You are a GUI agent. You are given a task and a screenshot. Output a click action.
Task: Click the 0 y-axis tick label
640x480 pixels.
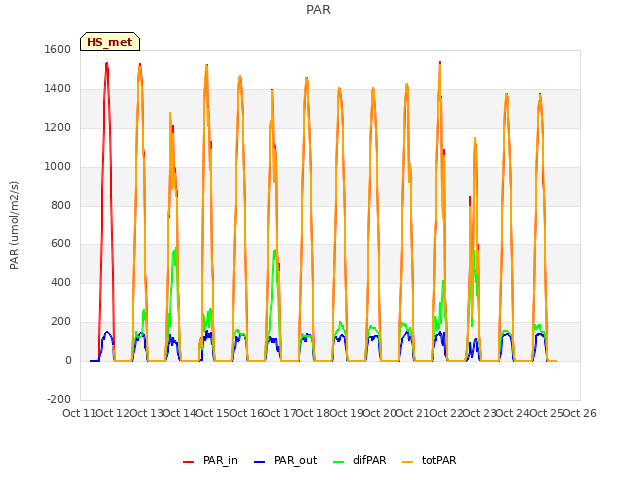point(68,360)
